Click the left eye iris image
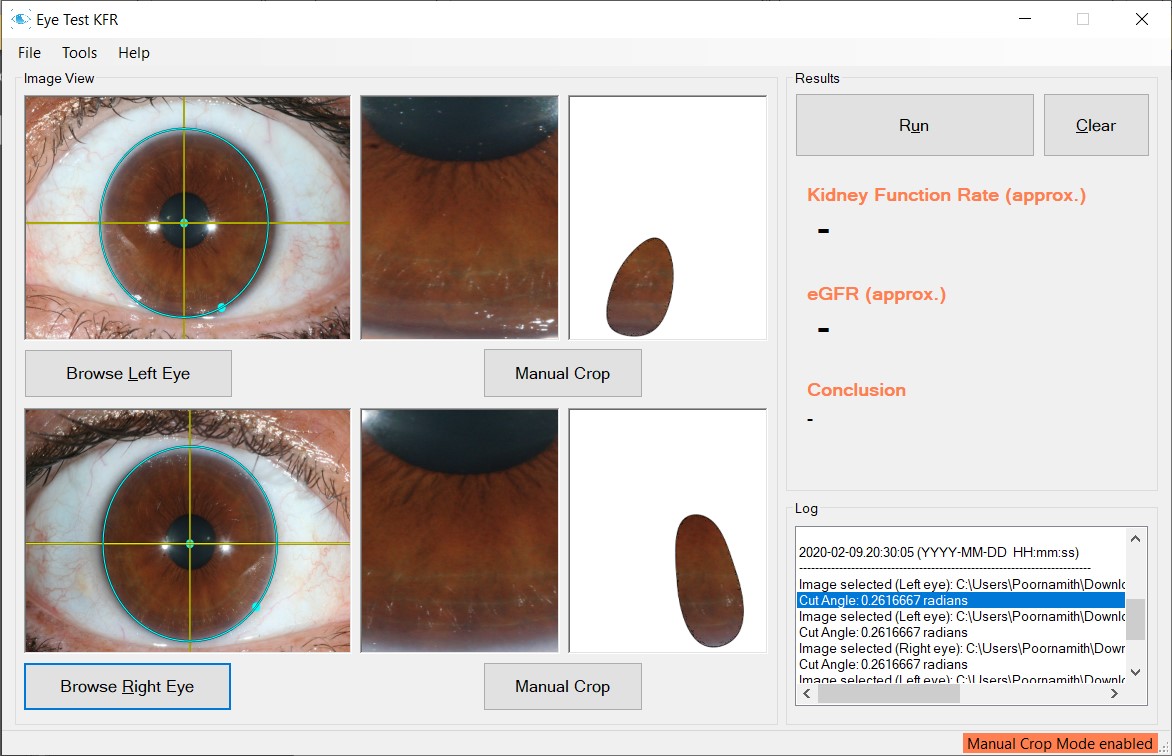This screenshot has height=756, width=1172. click(188, 218)
